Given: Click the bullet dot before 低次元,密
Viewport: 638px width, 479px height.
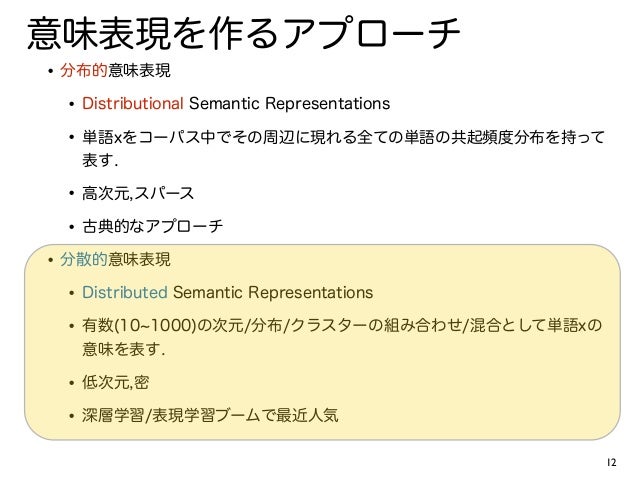Looking at the screenshot, I should 71,382.
